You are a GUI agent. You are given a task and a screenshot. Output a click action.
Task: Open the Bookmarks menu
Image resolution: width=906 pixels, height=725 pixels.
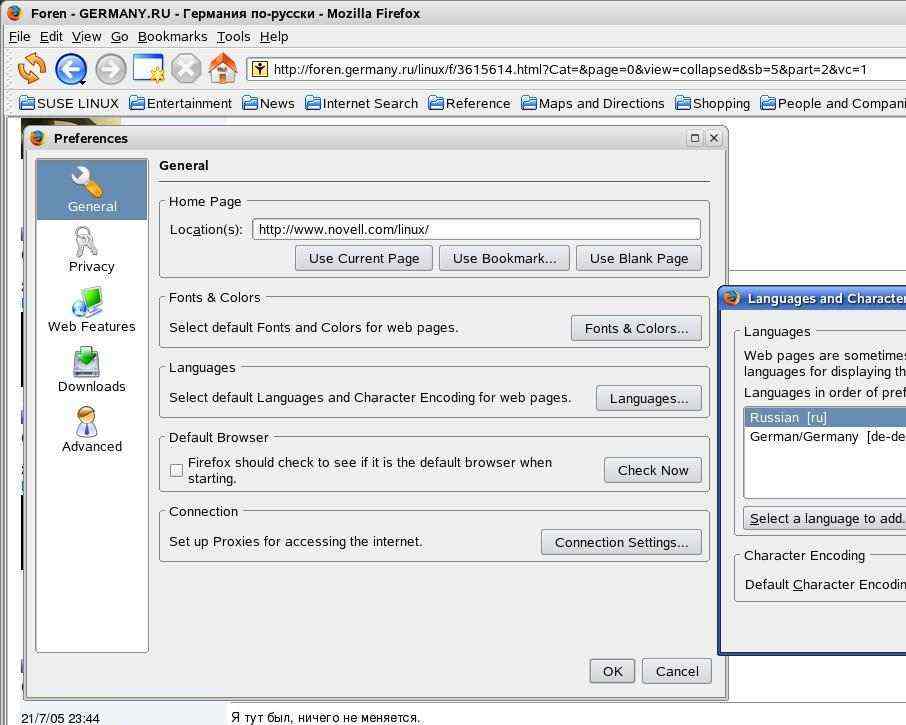[172, 36]
